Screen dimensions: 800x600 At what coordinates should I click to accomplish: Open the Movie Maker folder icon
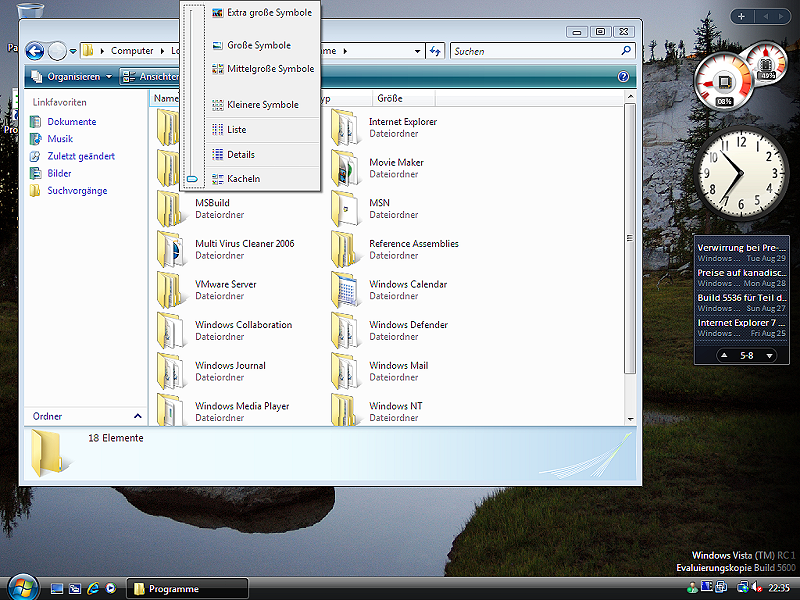344,168
